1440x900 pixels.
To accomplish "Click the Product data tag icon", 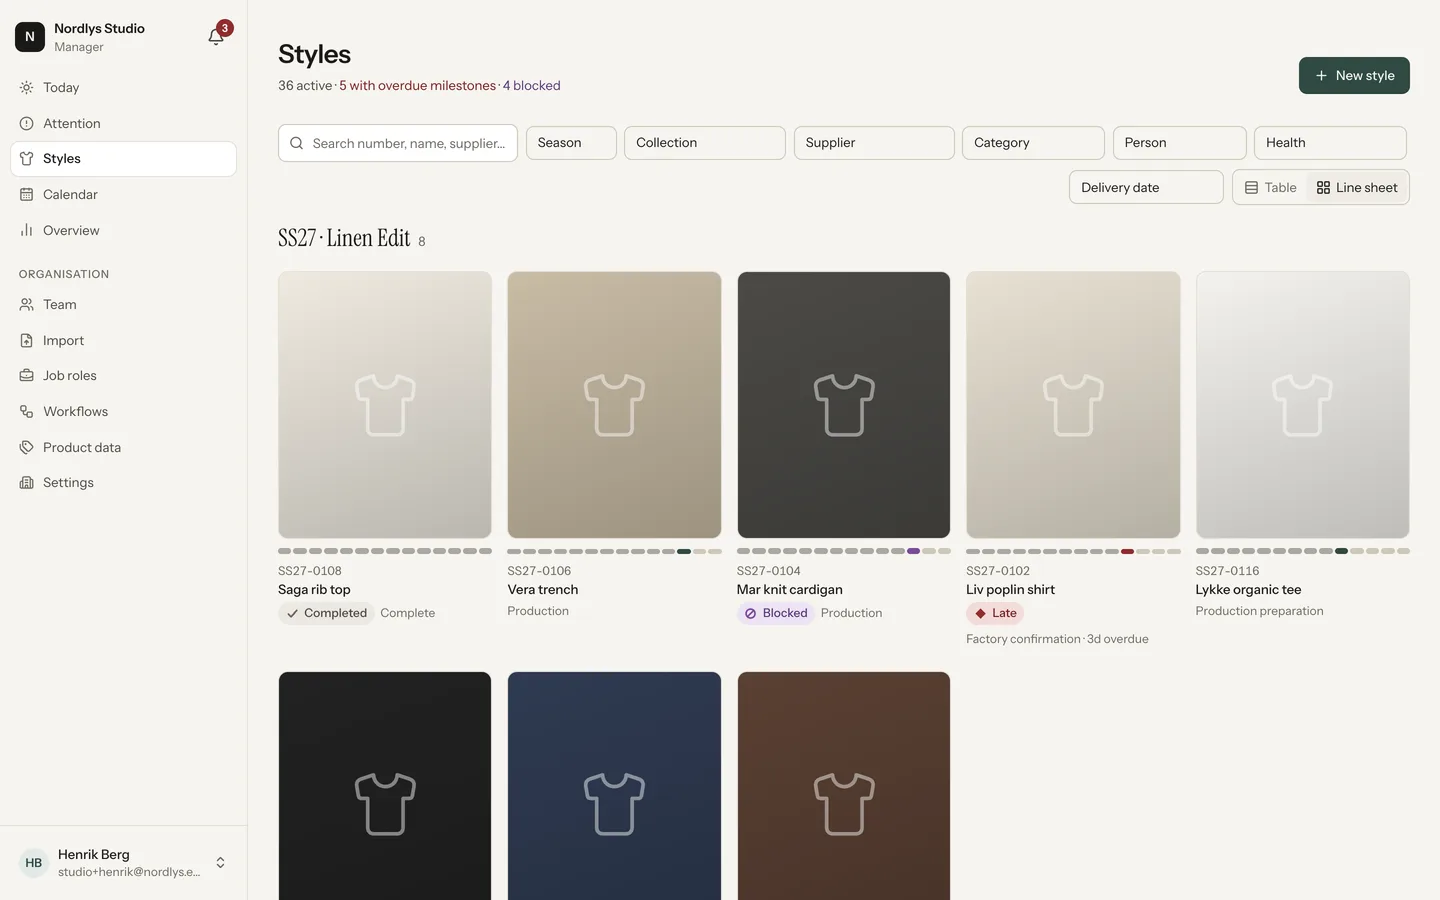I will coord(27,448).
